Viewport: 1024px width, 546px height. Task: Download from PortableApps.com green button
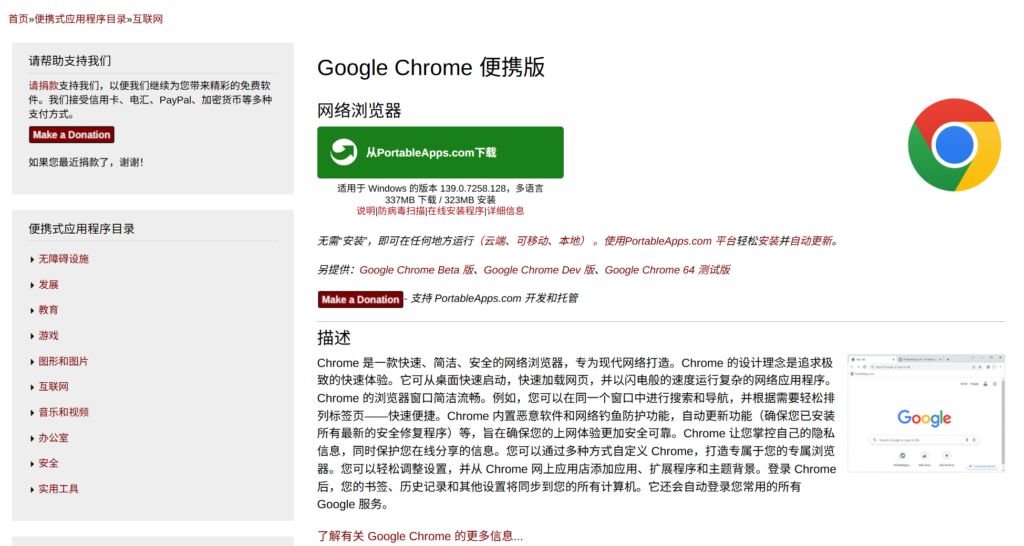(440, 152)
